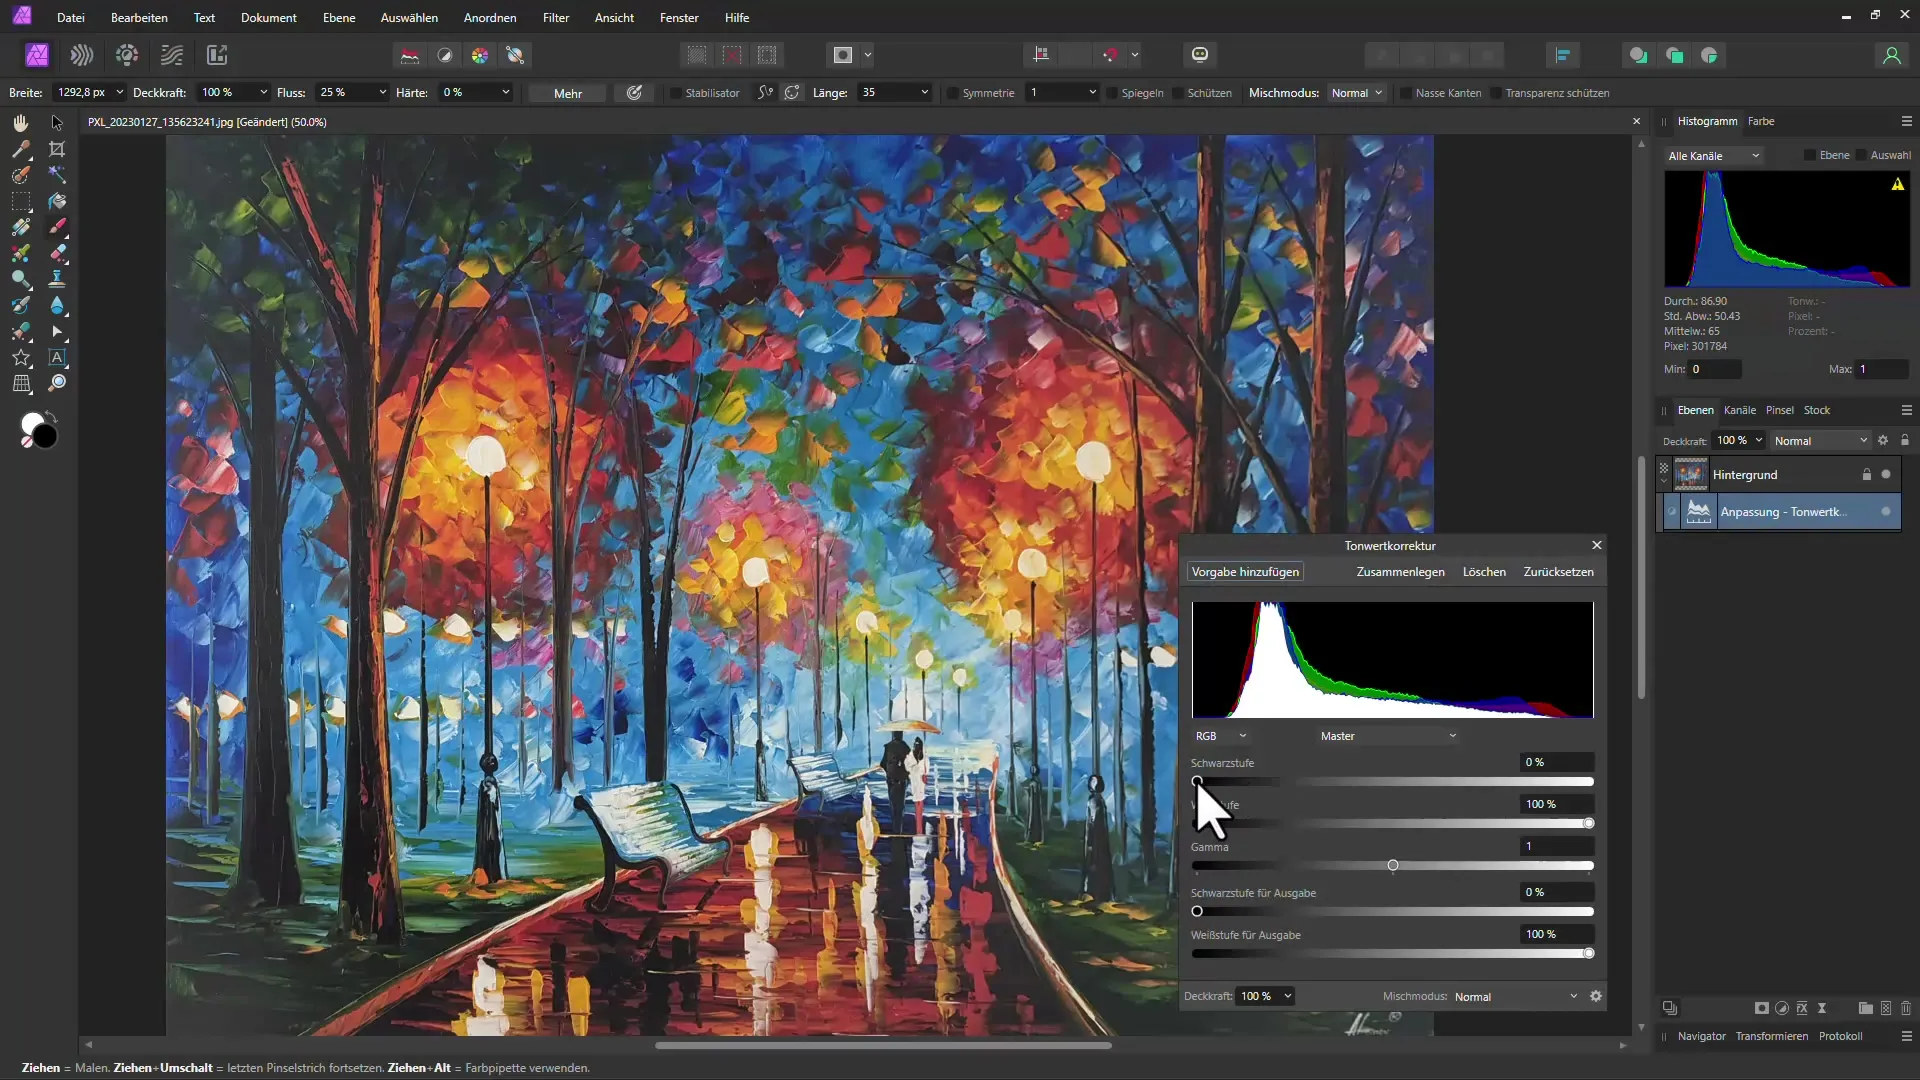Select the Frame Text tool
This screenshot has width=1920, height=1080.
pos(57,357)
